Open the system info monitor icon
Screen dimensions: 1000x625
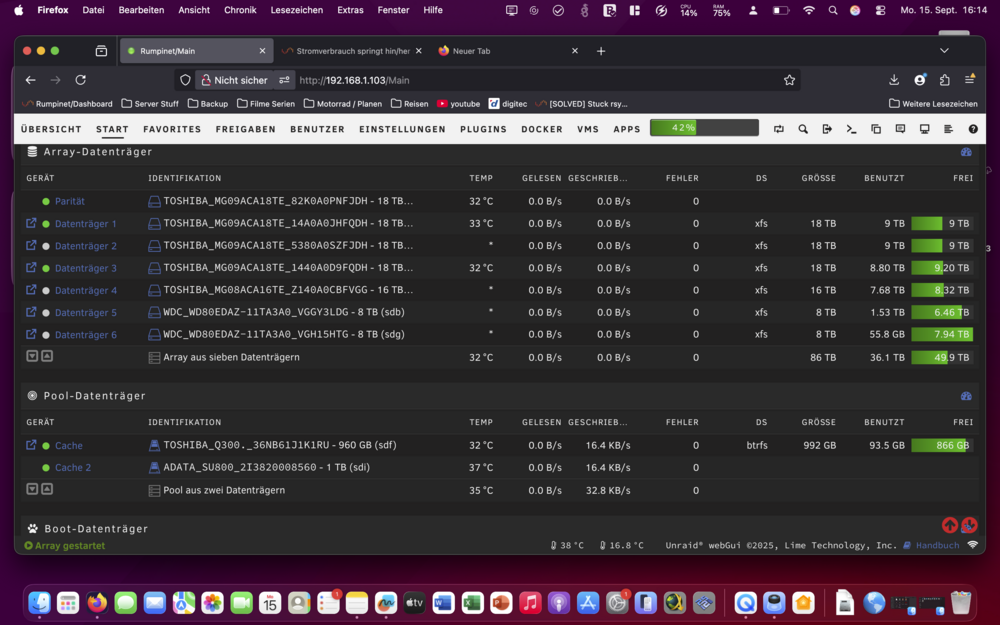[924, 129]
